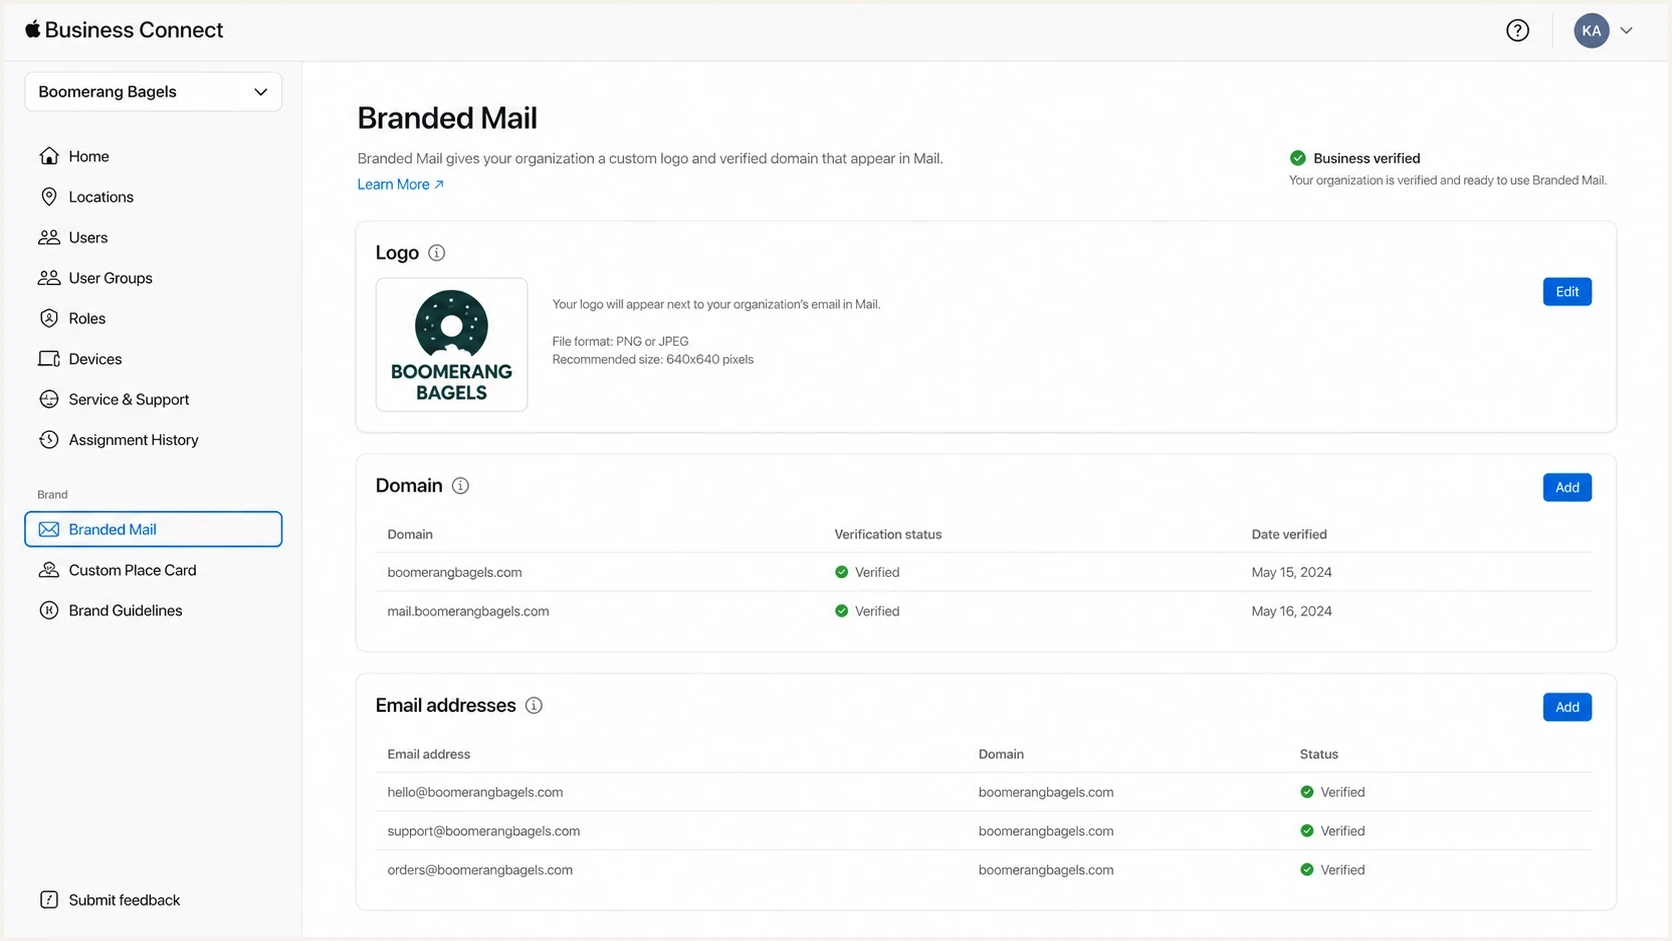The width and height of the screenshot is (1672, 941).
Task: Click the mail.boomerangbagels.com domain cell
Action: coord(468,611)
